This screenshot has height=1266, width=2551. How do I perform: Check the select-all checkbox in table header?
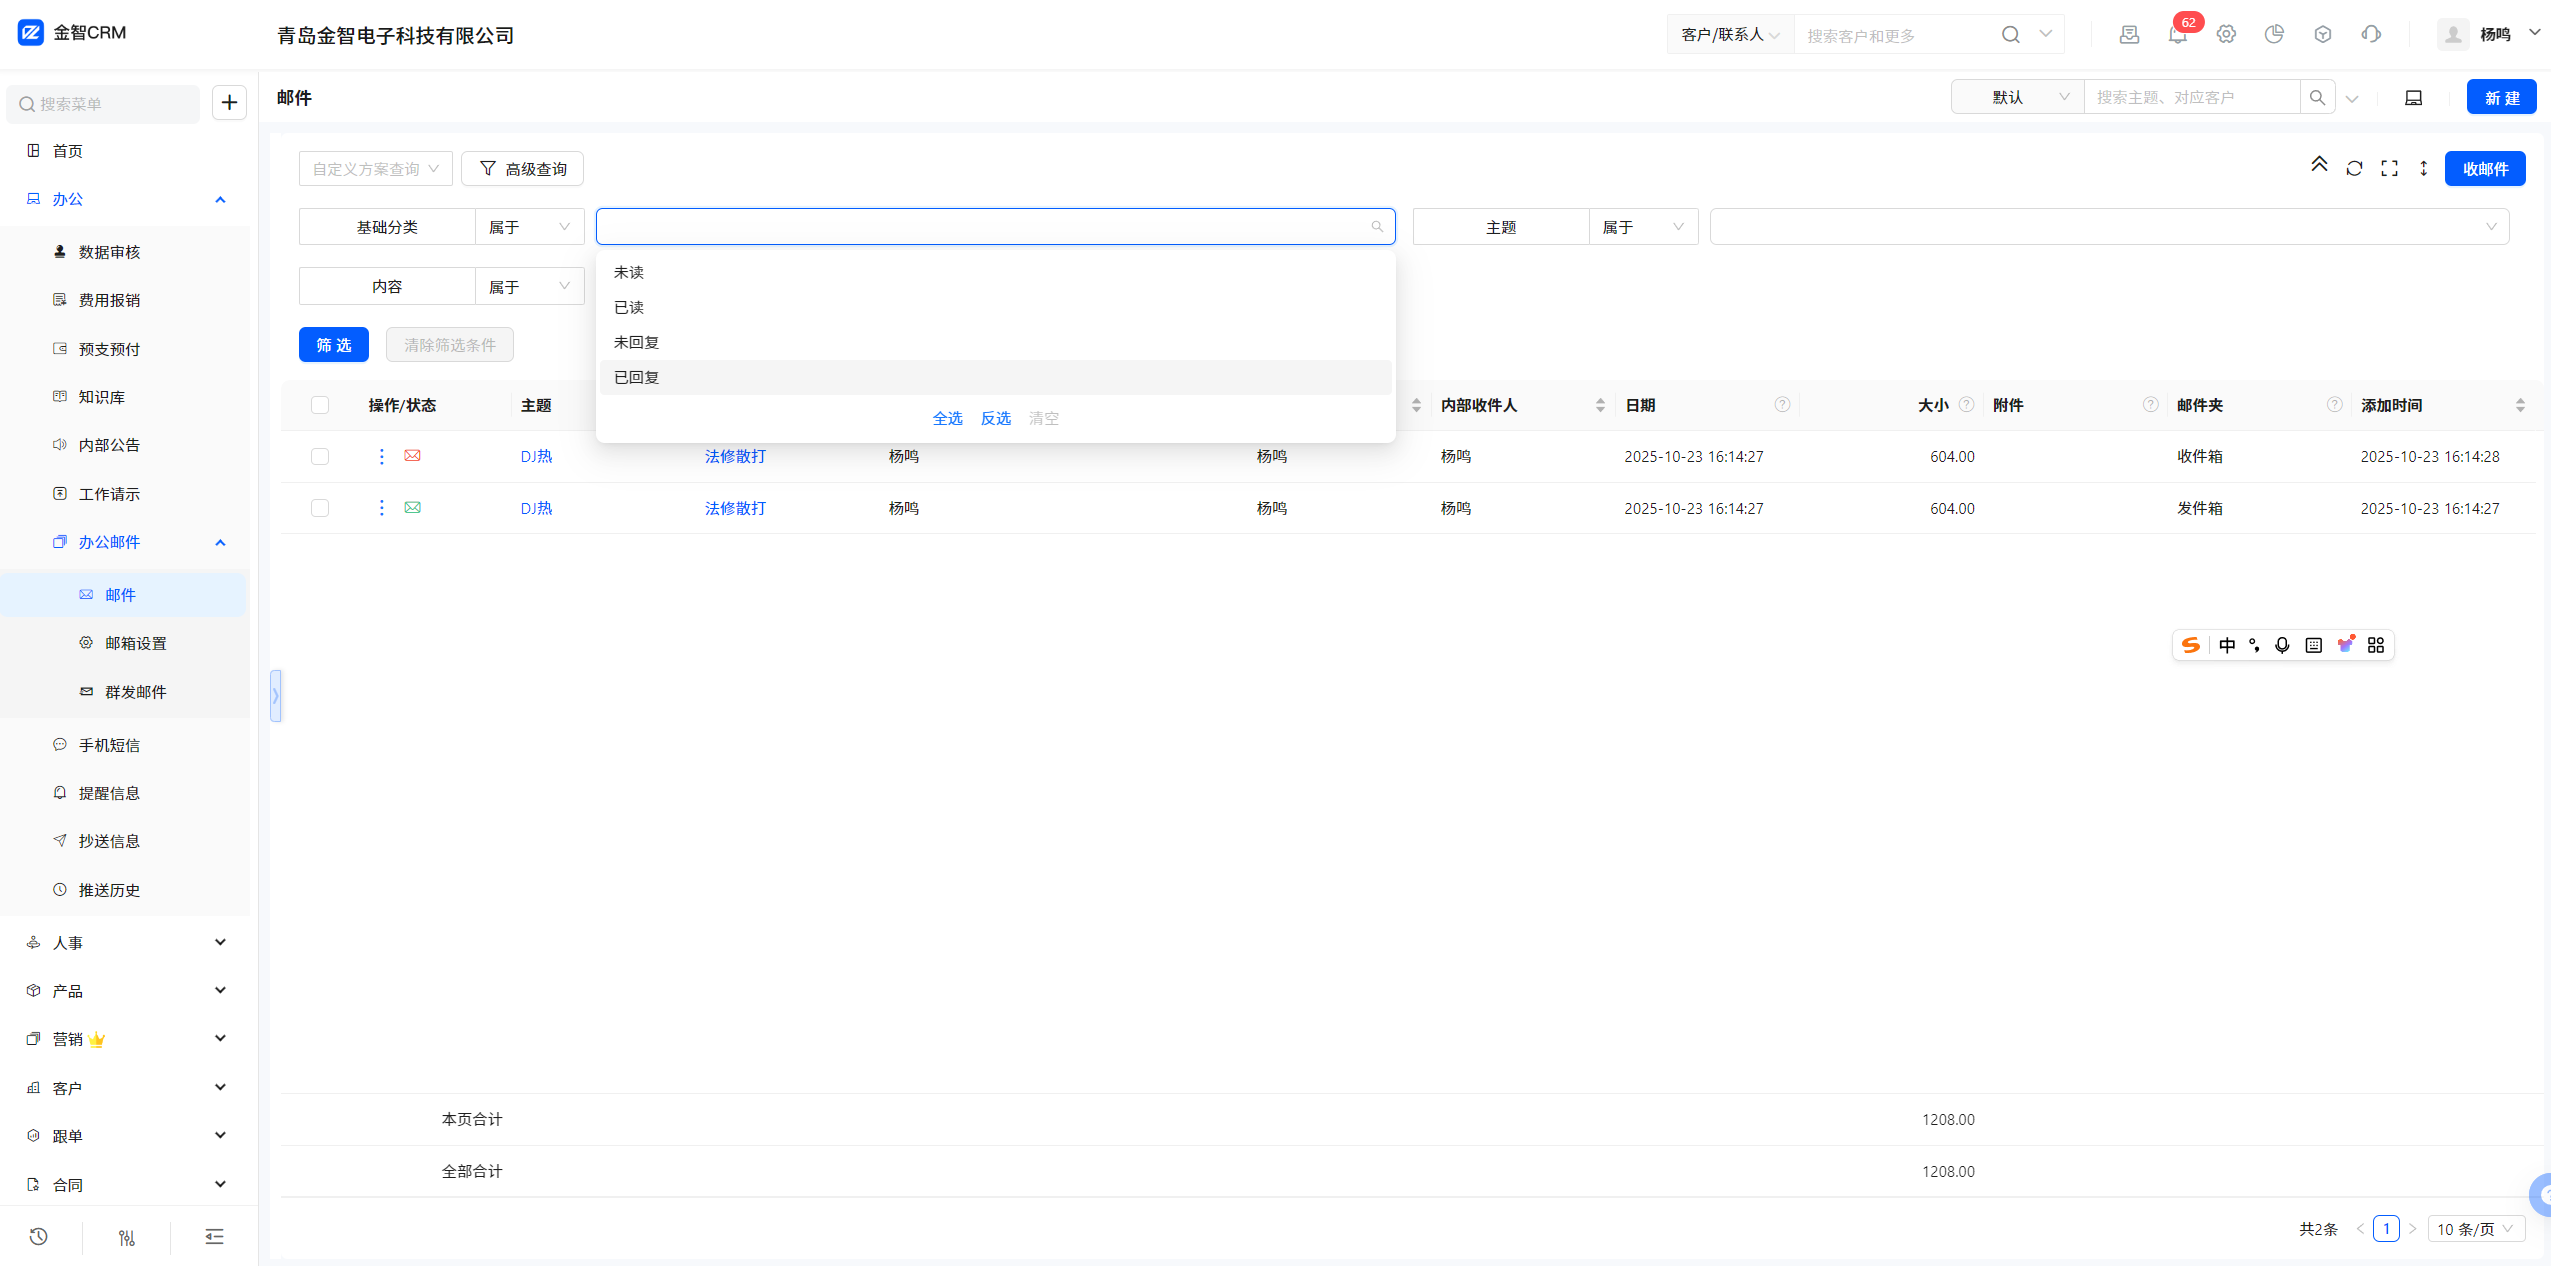click(320, 405)
